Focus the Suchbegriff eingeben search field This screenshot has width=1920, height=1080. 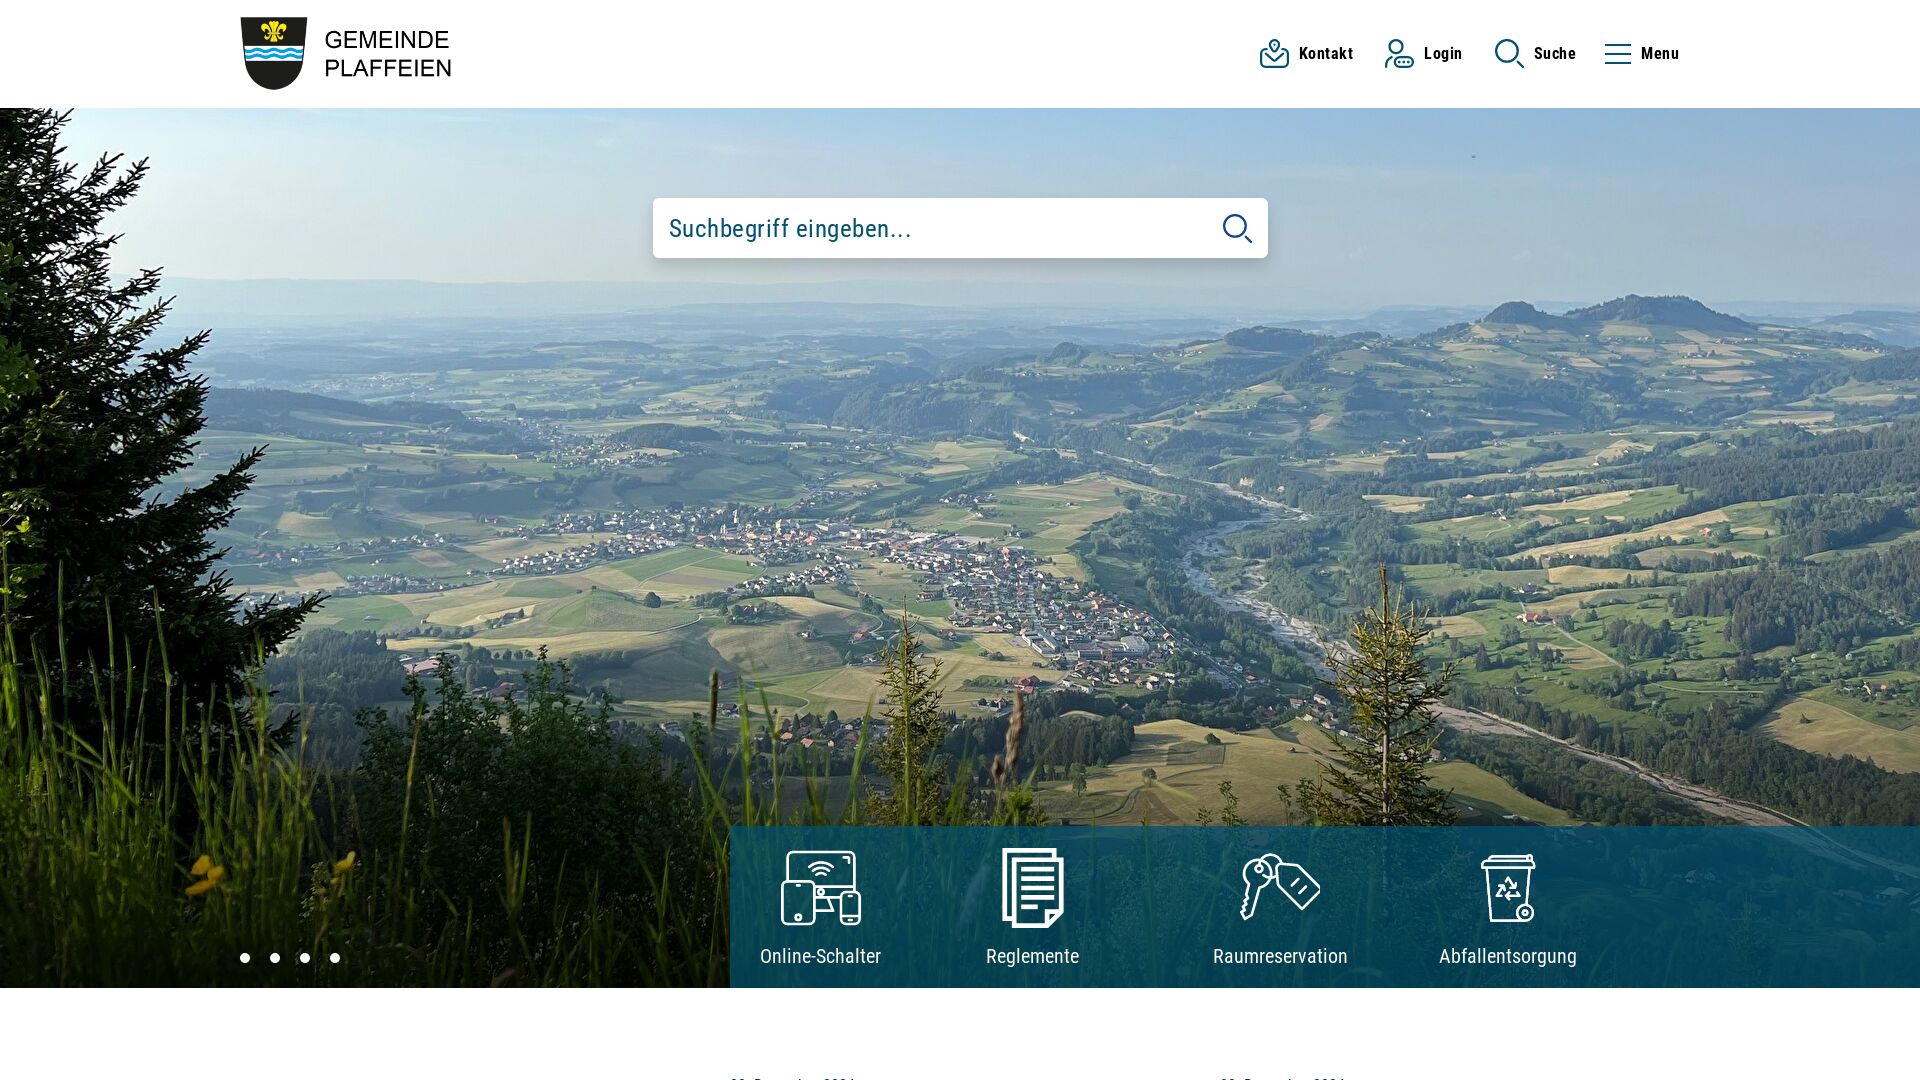[x=960, y=228]
